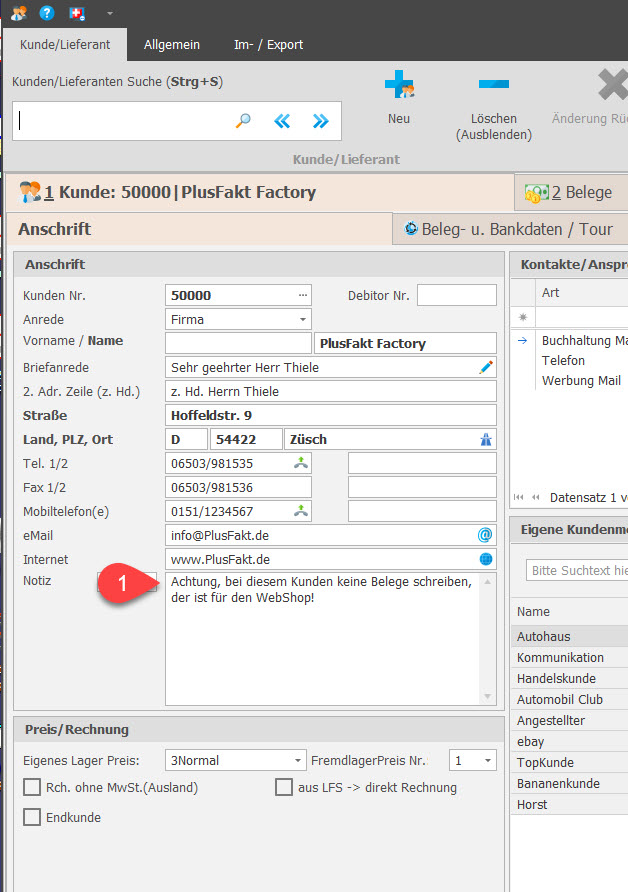This screenshot has height=892, width=628.
Task: Open the Eigenes Lager Preis dropdown
Action: [x=297, y=761]
